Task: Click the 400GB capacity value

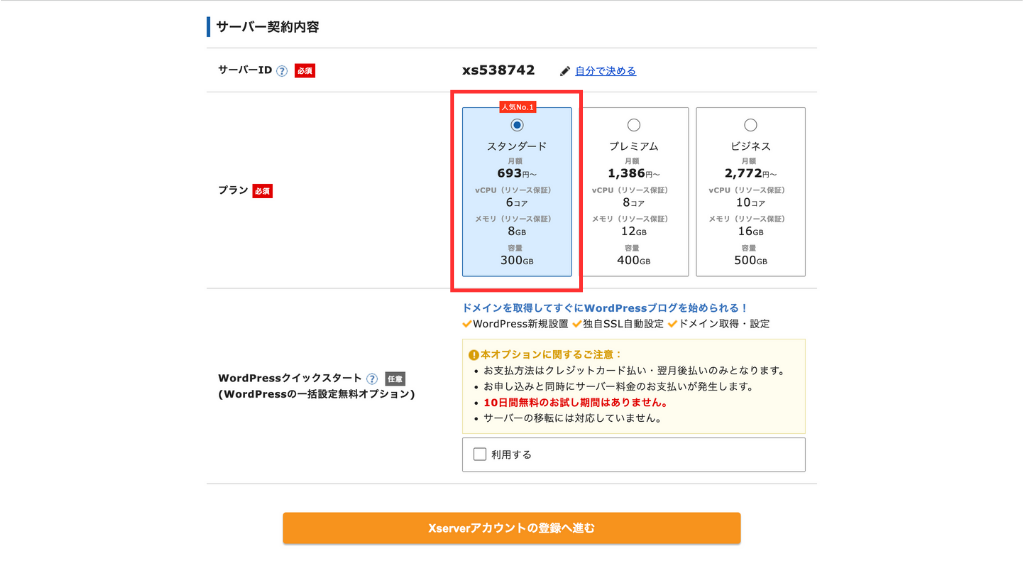Action: [x=633, y=260]
